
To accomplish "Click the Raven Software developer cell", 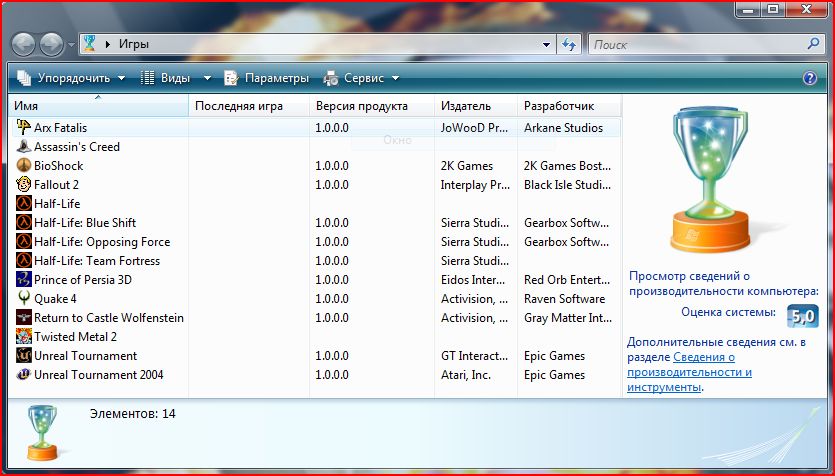I will pyautogui.click(x=564, y=299).
